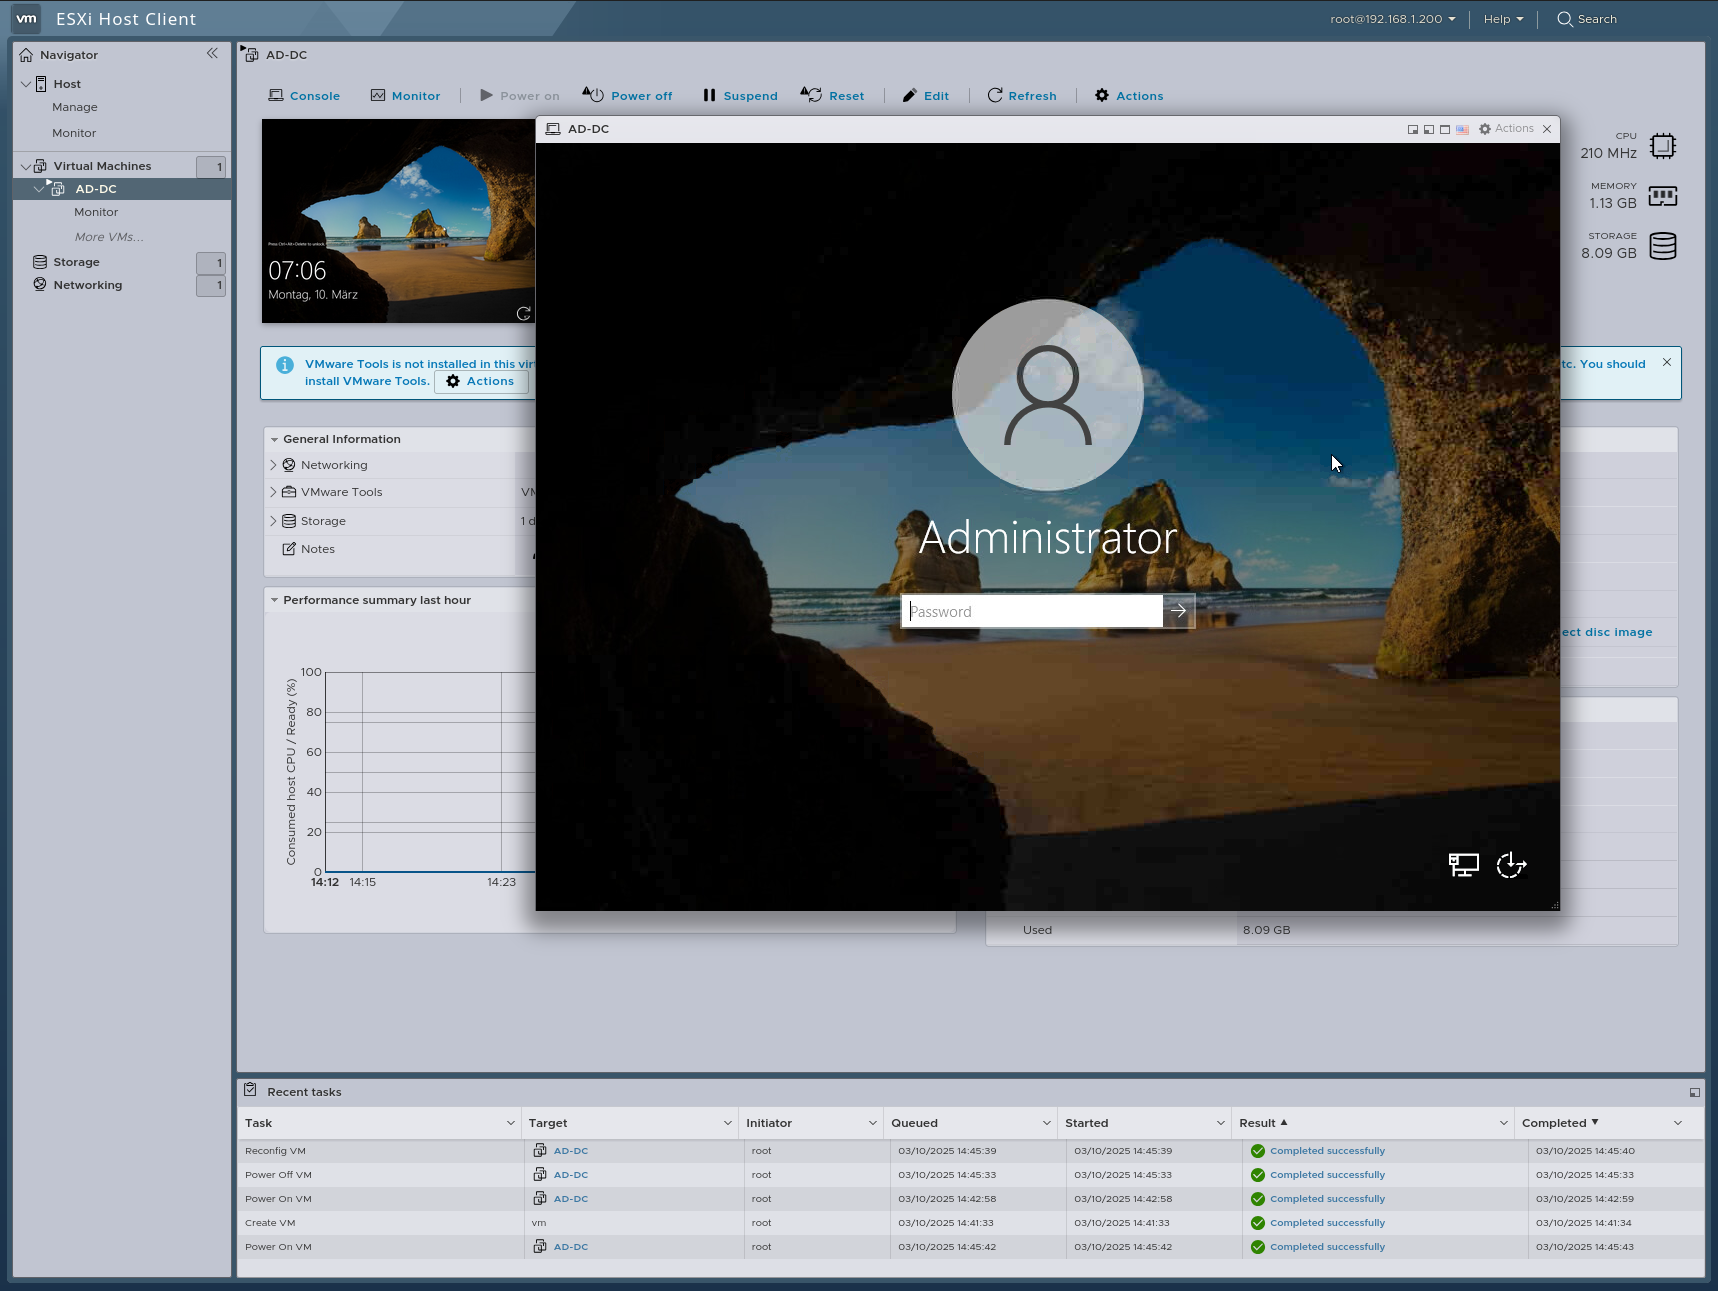Collapse the General Information section
The height and width of the screenshot is (1291, 1718).
[x=274, y=439]
